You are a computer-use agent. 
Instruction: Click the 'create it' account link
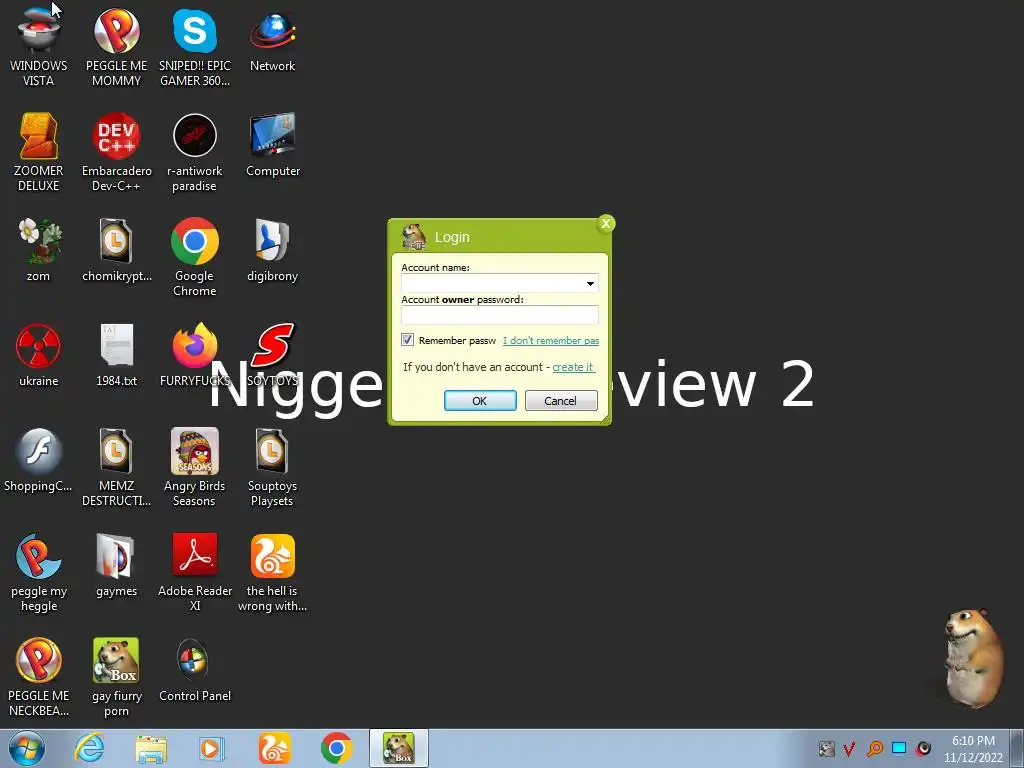573,367
